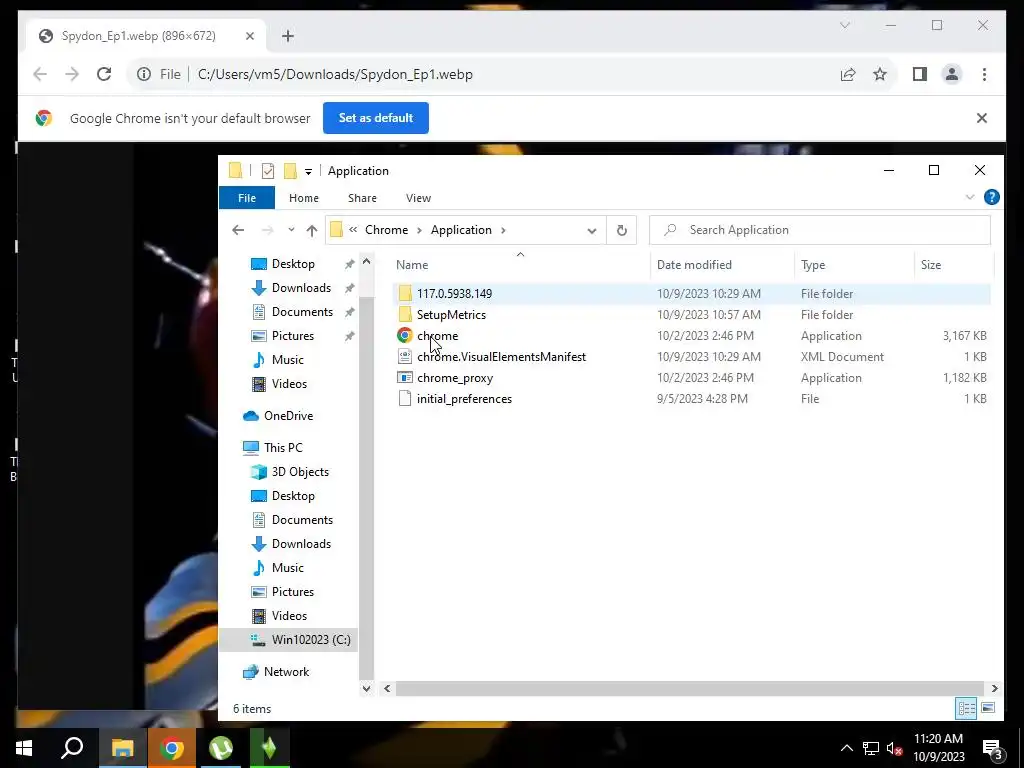The image size is (1024, 768).
Task: Open the site info icon beside File
Action: pyautogui.click(x=144, y=74)
